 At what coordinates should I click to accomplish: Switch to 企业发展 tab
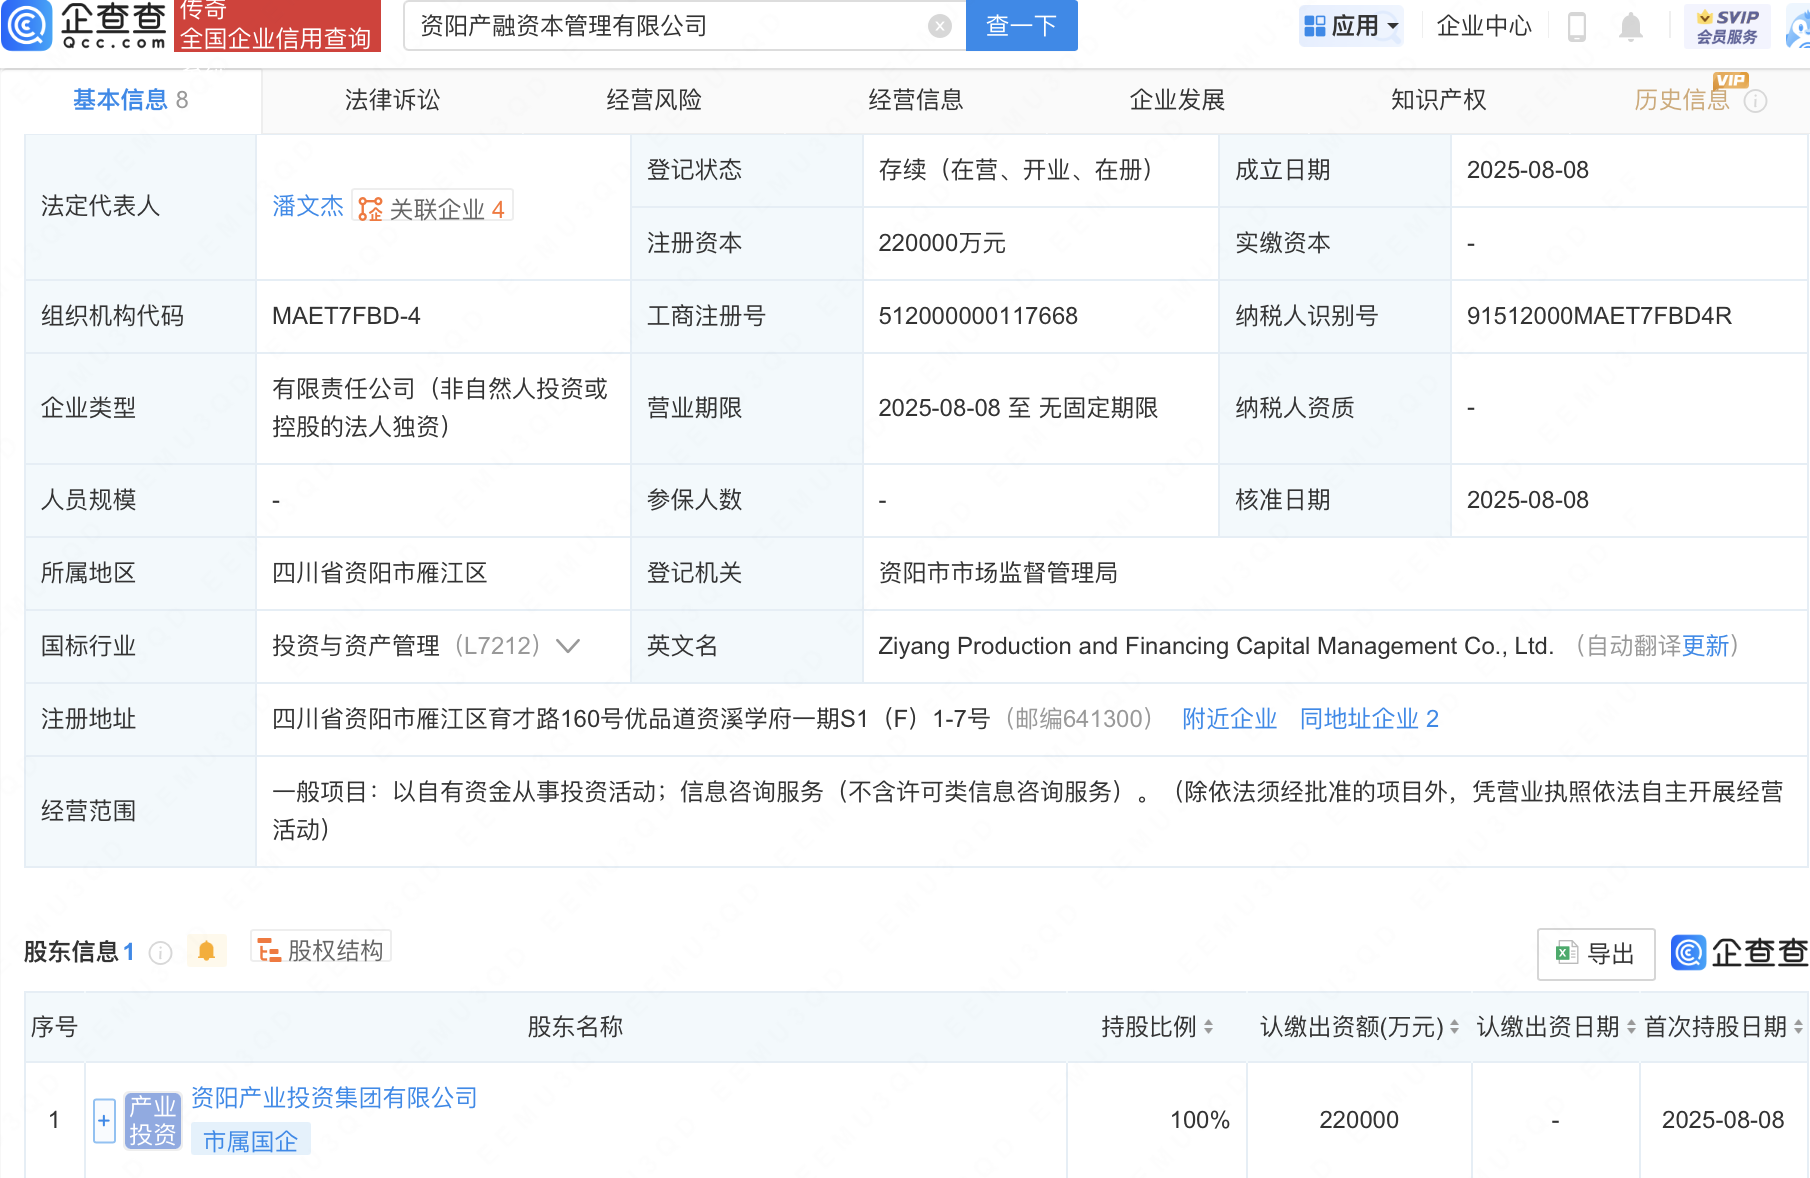coord(1177,100)
